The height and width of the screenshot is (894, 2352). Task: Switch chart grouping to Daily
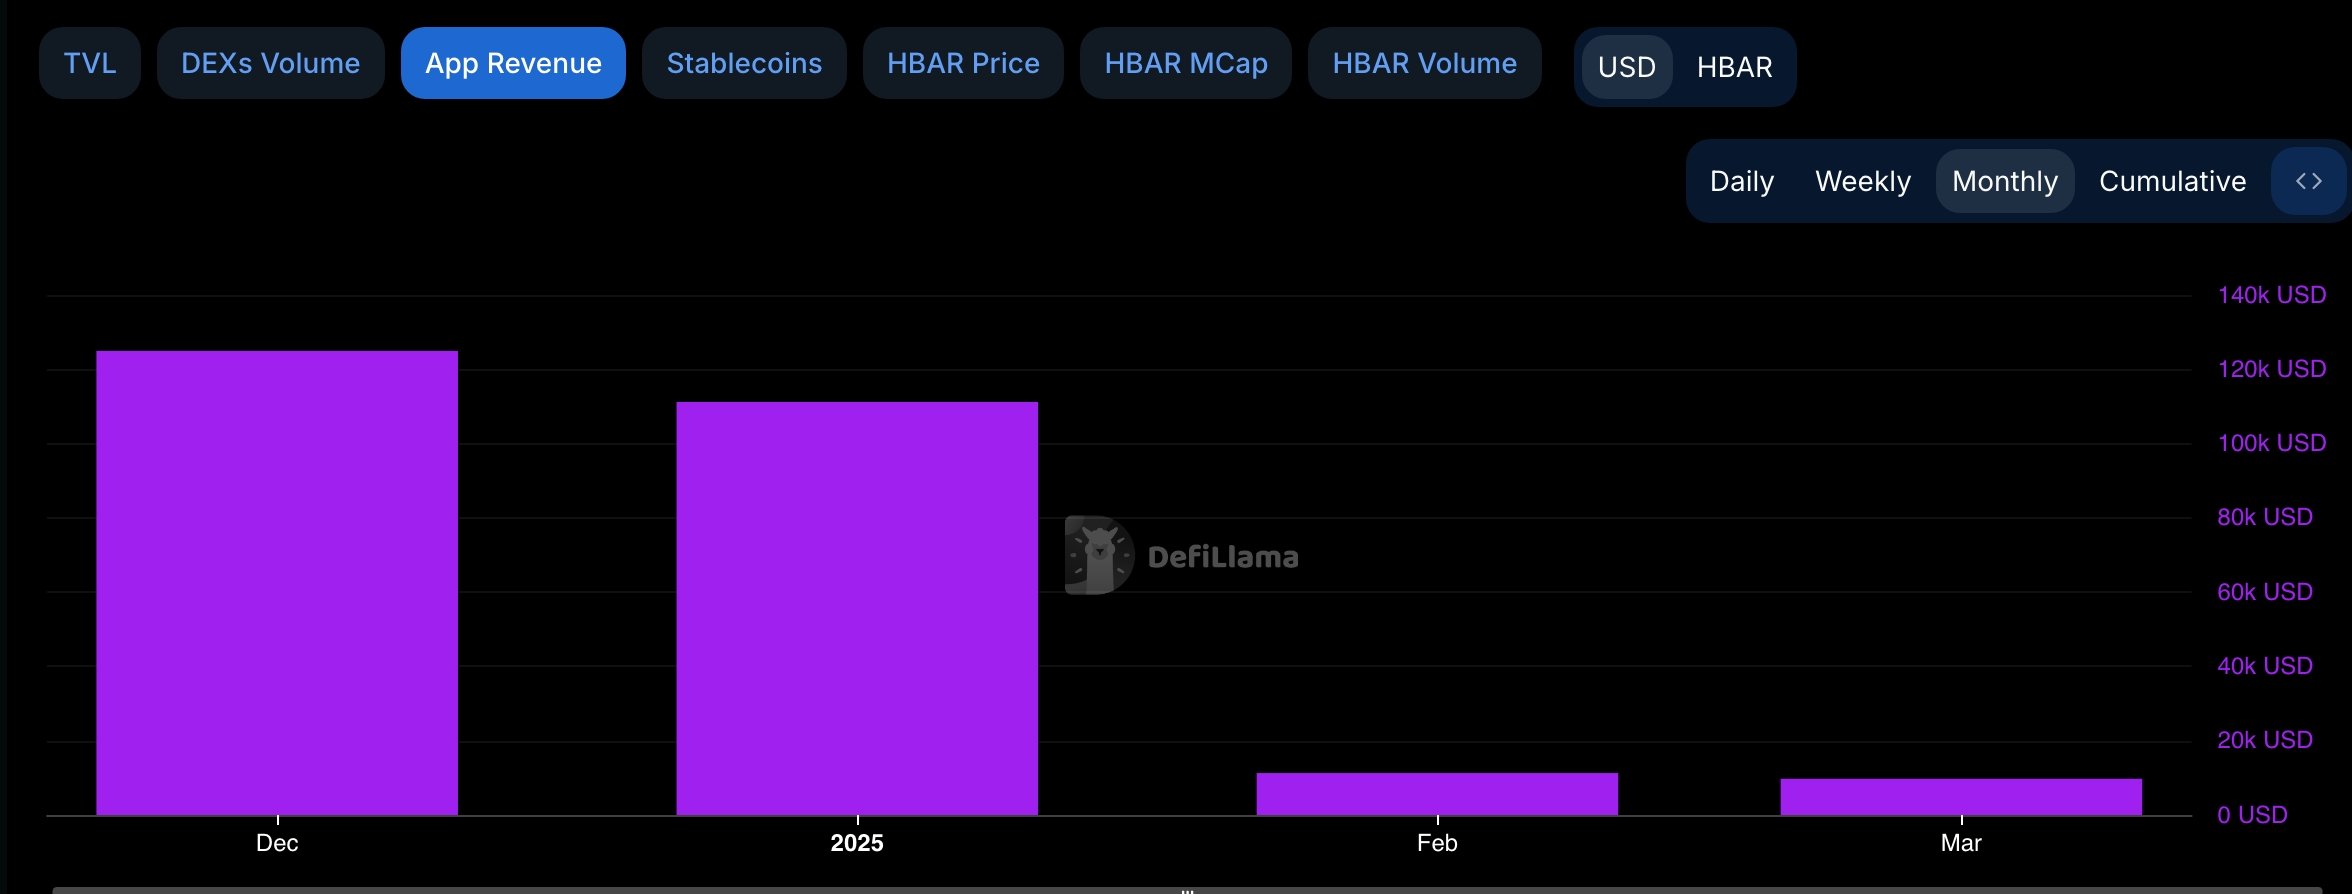click(1742, 181)
